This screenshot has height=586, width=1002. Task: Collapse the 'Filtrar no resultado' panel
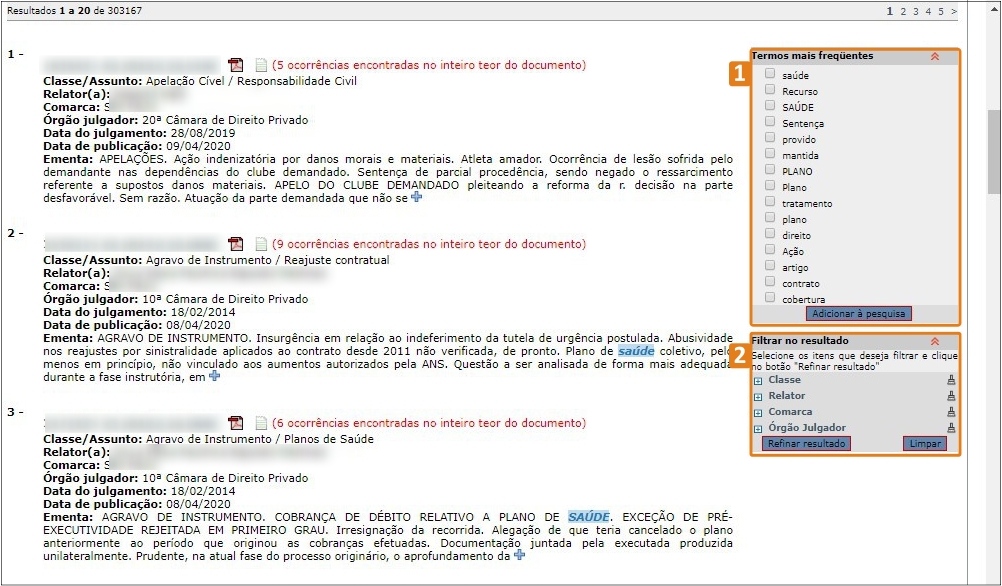coord(935,341)
